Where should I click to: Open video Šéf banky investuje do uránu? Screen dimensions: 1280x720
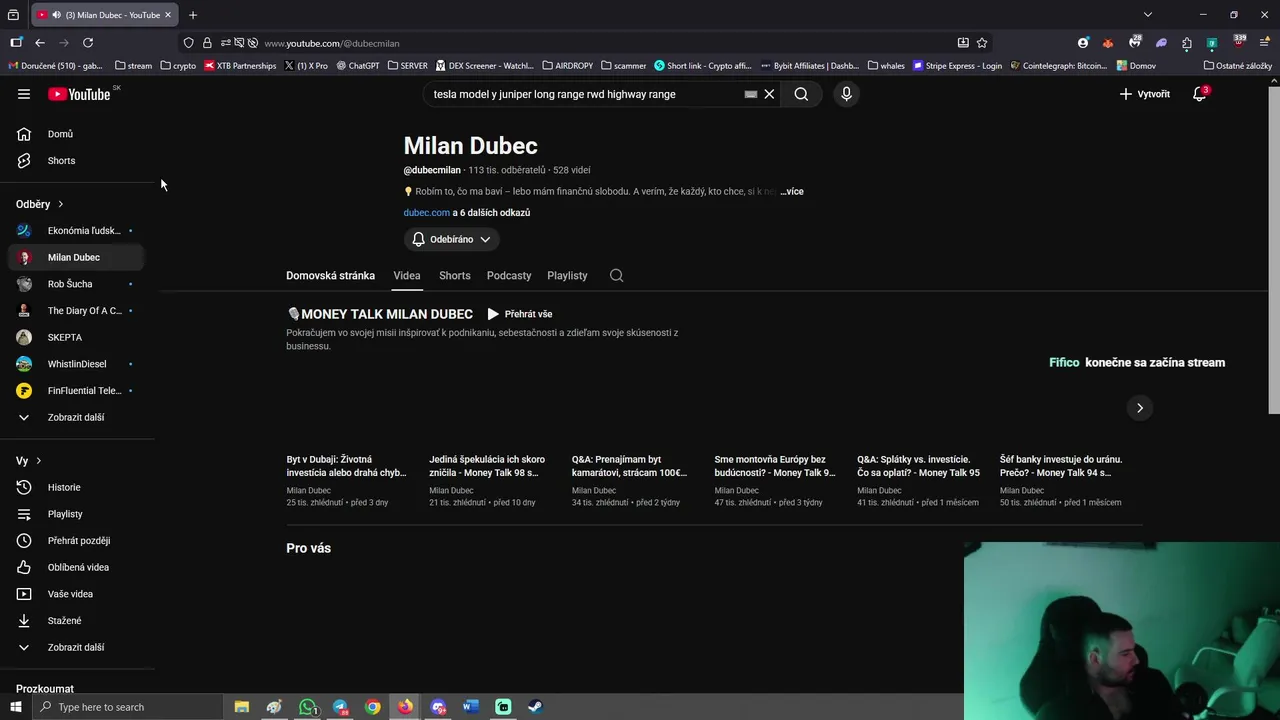point(1061,466)
